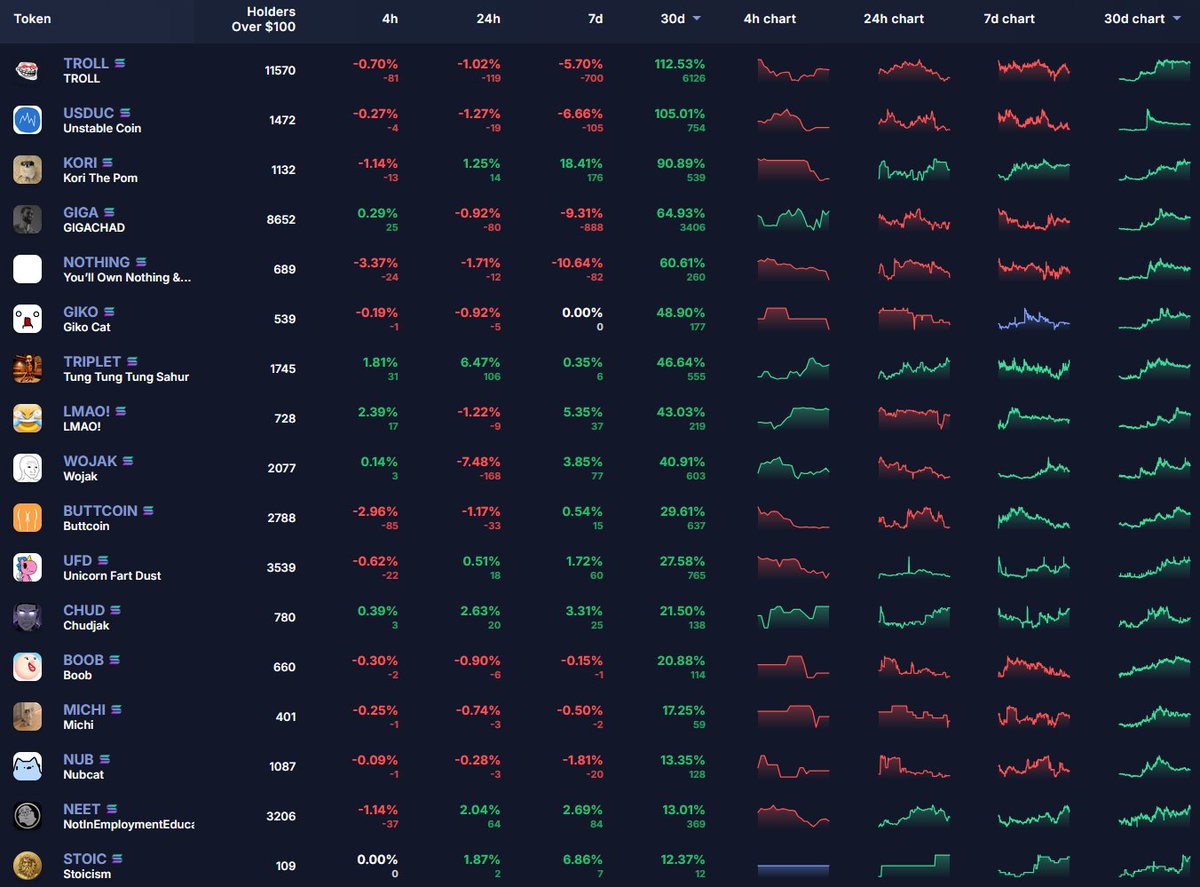Viewport: 1200px width, 887px height.
Task: Sort by Holders Over $100 header
Action: [263, 19]
